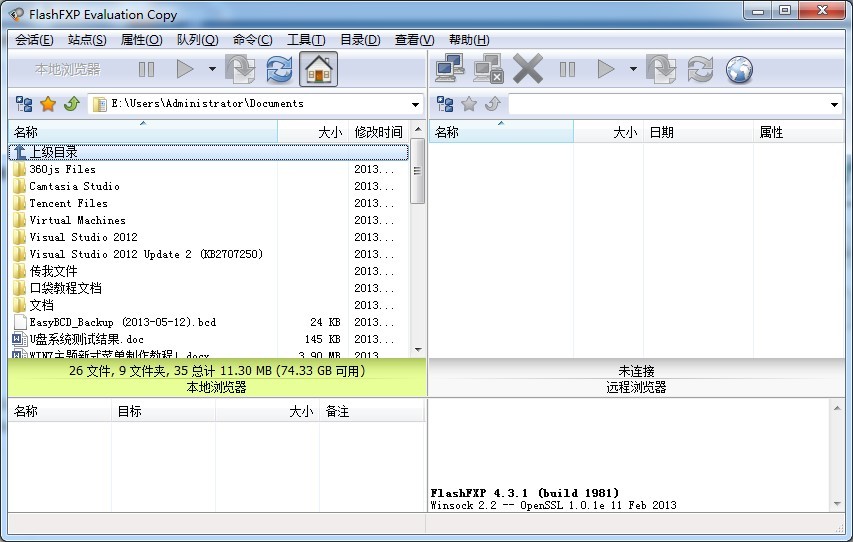Click the log pane scroll up arrow

click(837, 408)
